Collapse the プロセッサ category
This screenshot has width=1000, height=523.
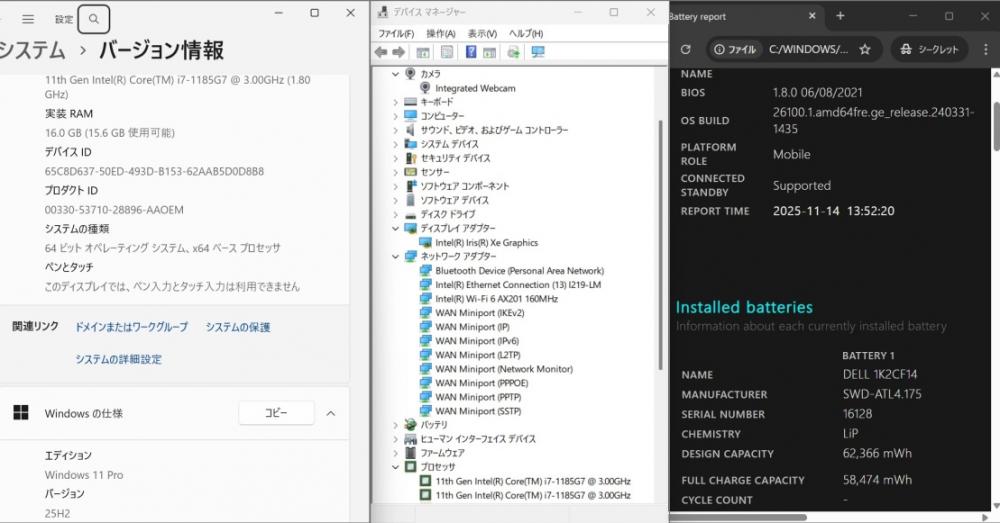click(x=395, y=467)
